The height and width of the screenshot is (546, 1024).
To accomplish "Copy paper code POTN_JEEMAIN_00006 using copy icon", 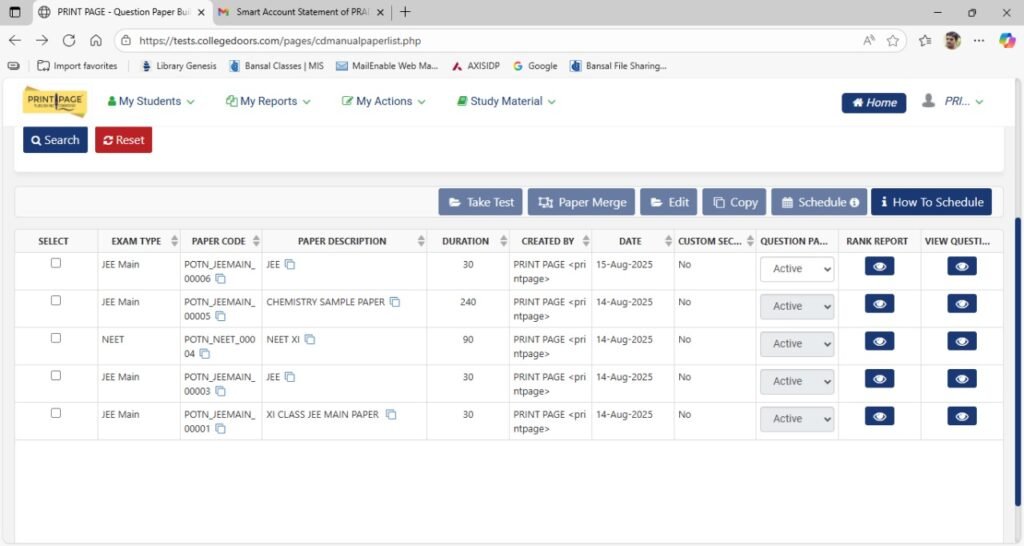I will click(x=219, y=279).
